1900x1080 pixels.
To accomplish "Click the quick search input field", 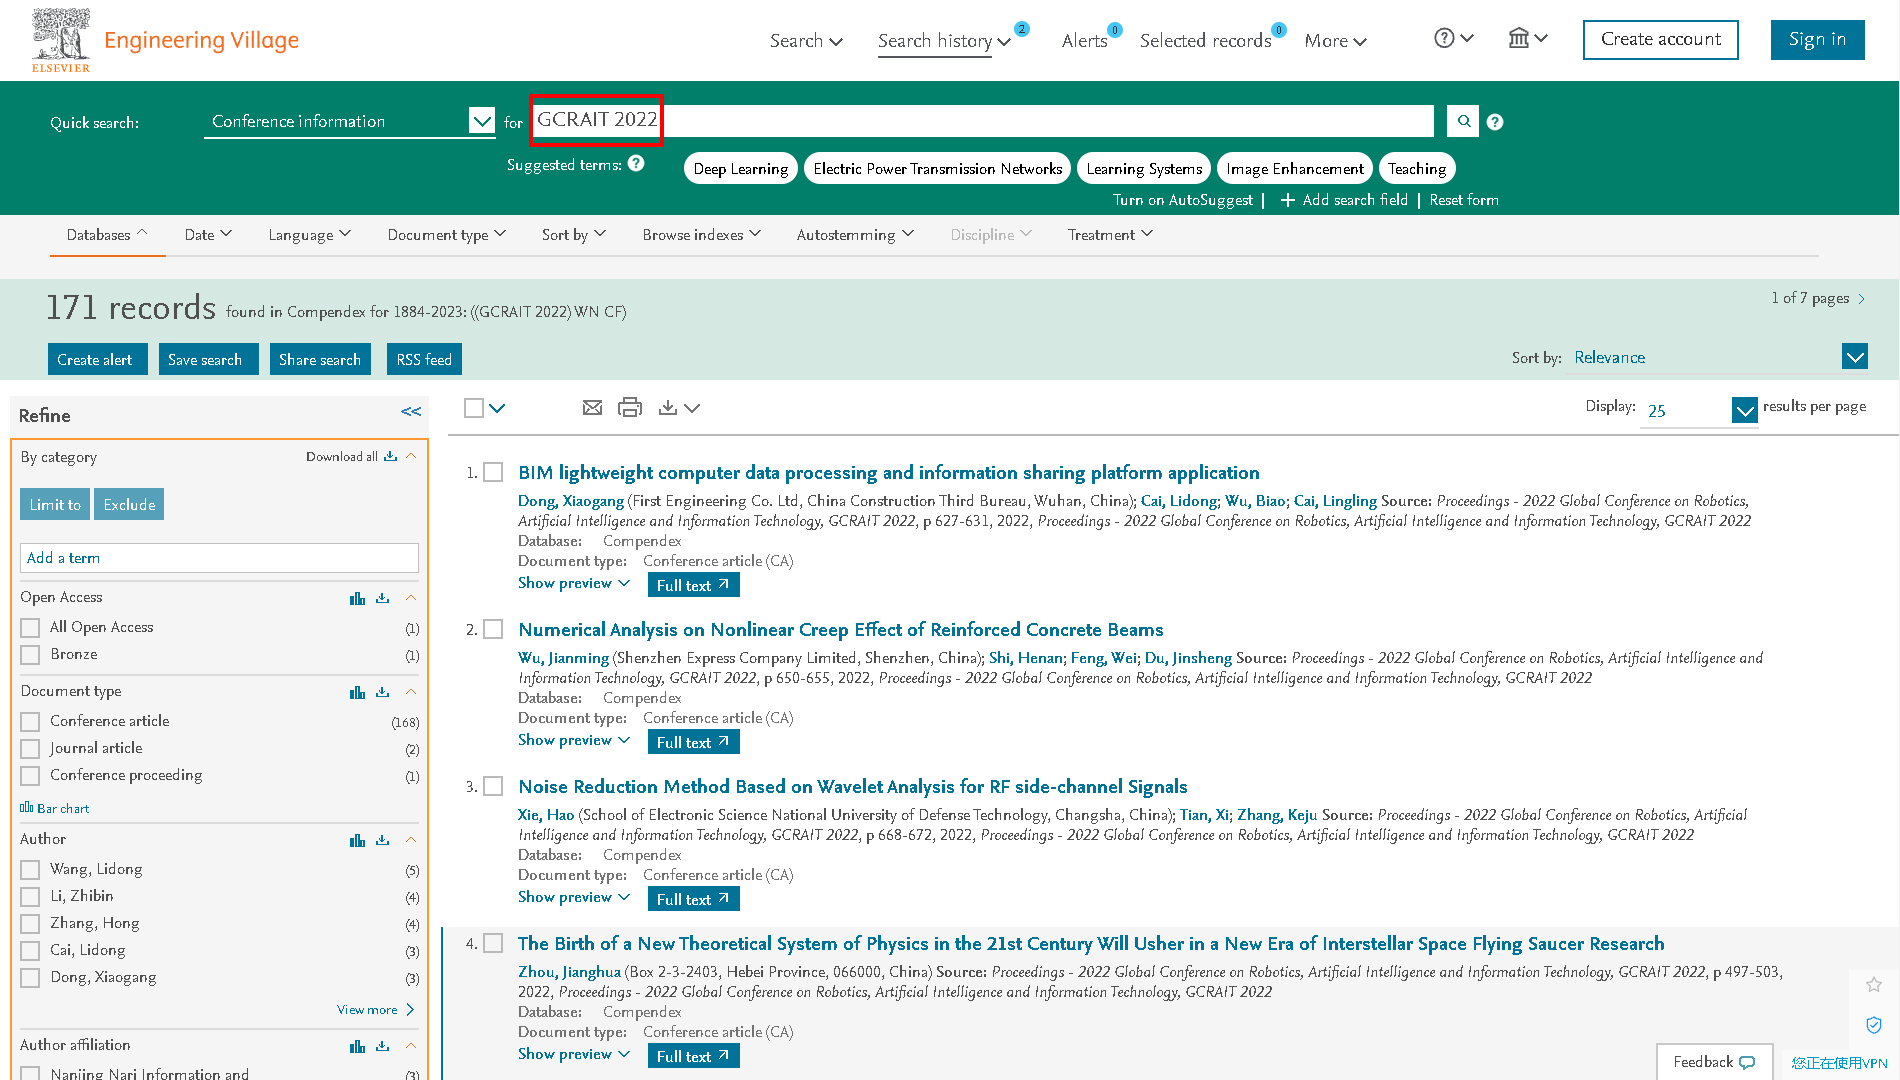I will click(982, 120).
